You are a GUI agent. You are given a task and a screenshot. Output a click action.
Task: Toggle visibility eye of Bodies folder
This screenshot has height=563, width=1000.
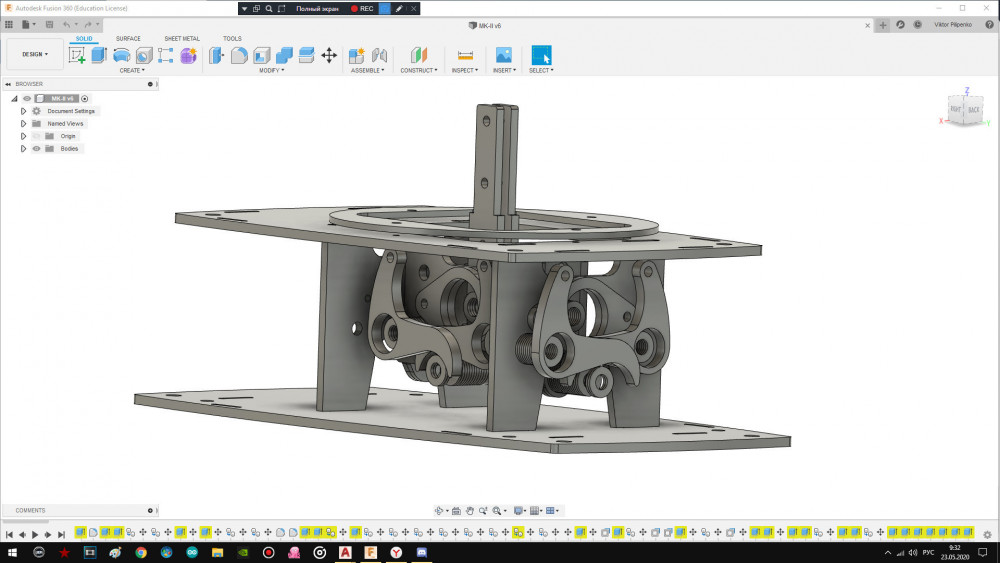pyautogui.click(x=36, y=148)
